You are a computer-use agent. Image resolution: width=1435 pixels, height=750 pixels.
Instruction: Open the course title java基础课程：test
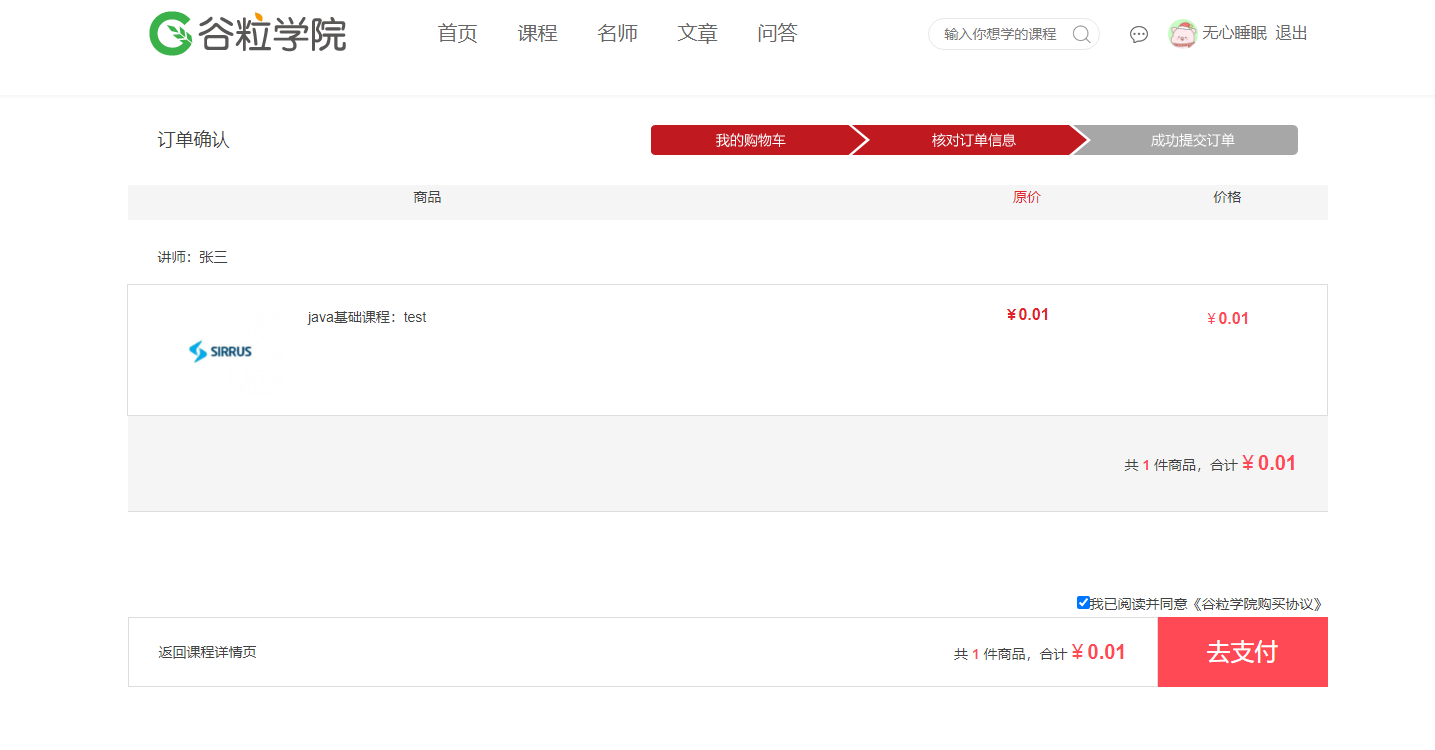[x=367, y=317]
